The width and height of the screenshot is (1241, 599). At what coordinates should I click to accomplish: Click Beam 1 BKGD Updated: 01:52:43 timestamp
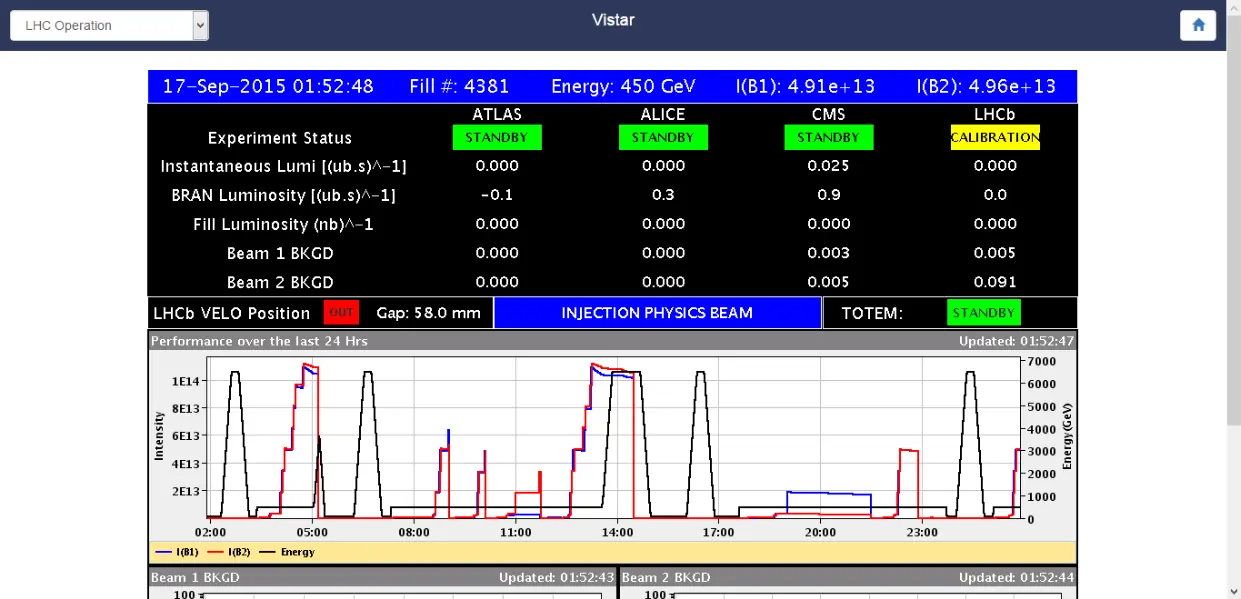click(557, 577)
